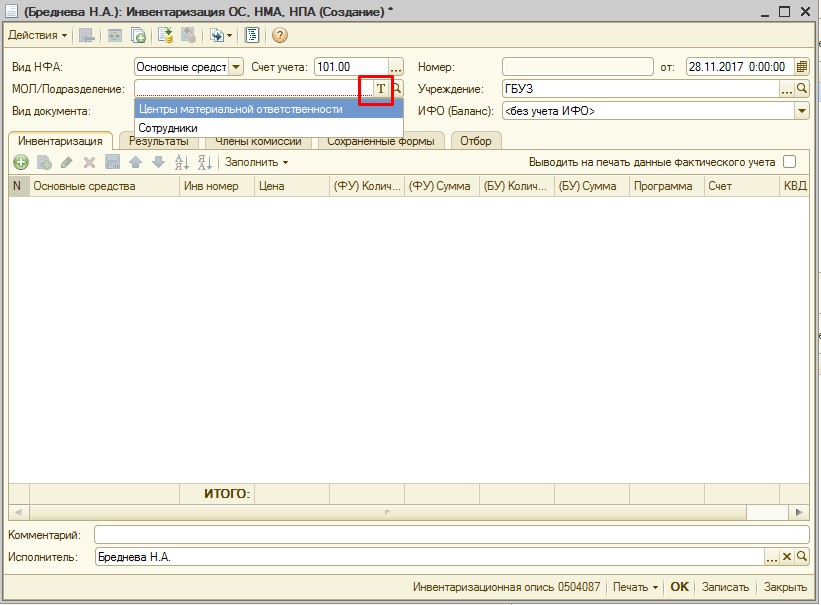Viewport: 821px width, 605px height.
Task: Expand the Вид НФА dropdown
Action: (x=236, y=67)
